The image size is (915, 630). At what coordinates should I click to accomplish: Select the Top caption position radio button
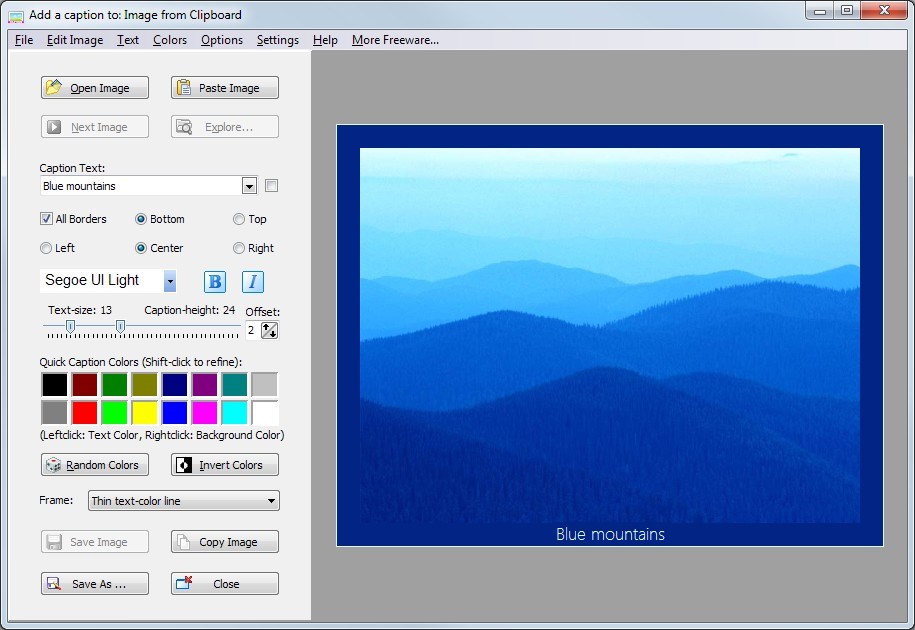(x=239, y=219)
